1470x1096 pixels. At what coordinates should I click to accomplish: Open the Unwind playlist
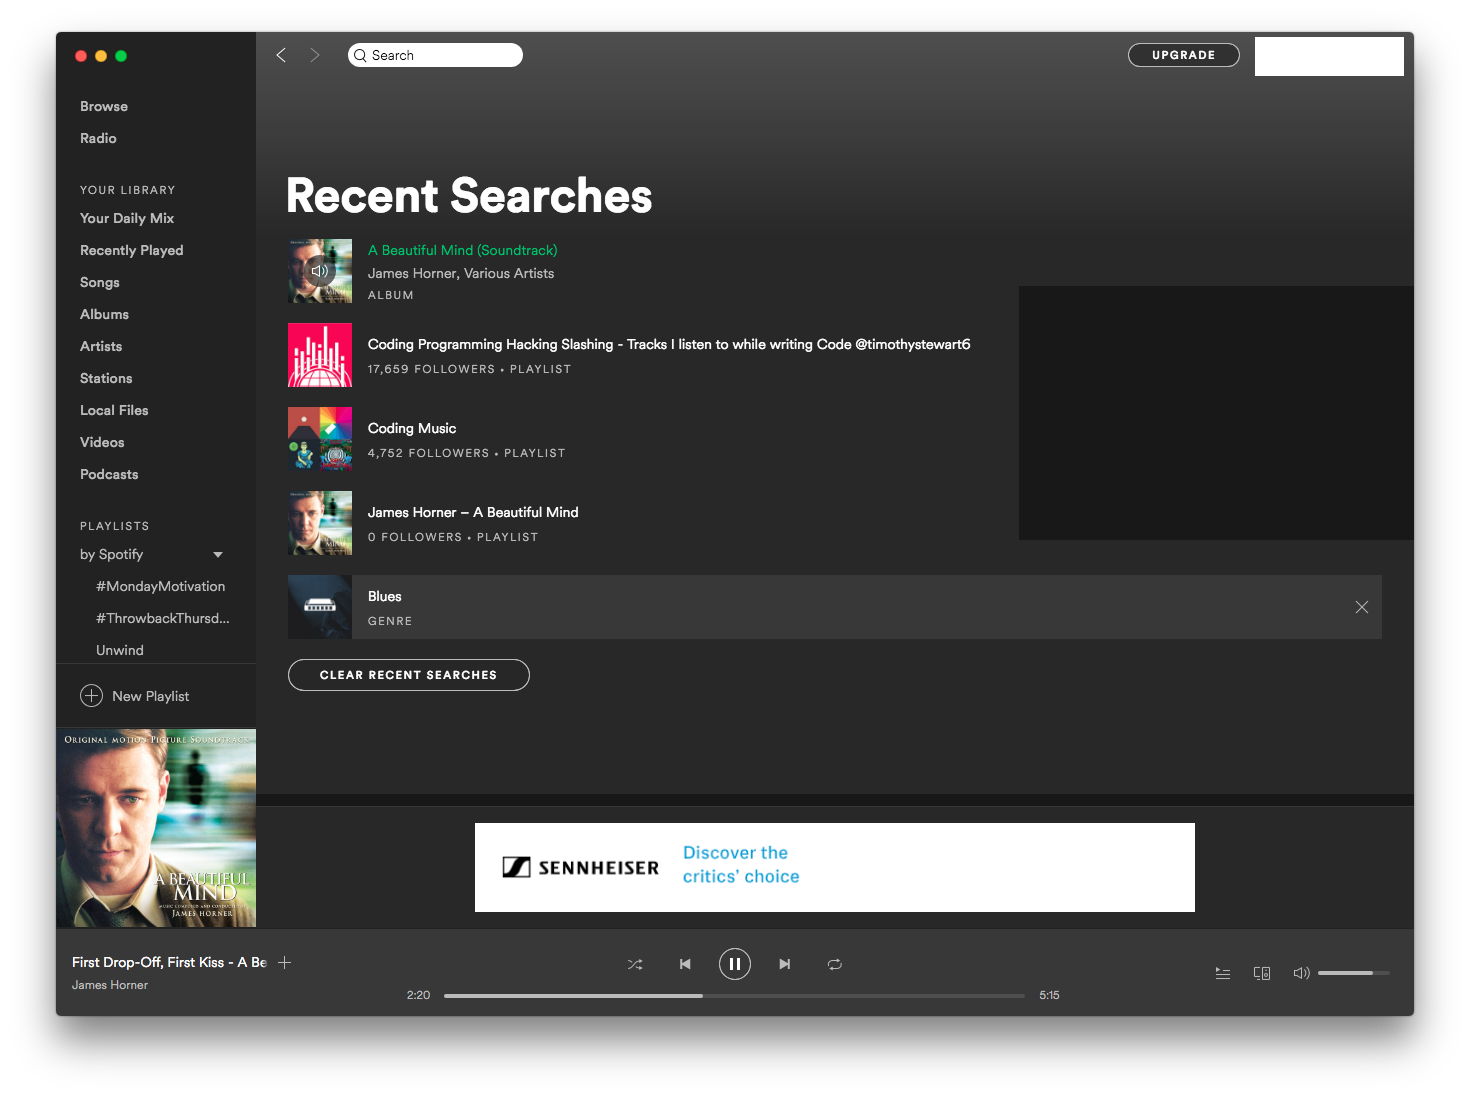click(x=120, y=650)
